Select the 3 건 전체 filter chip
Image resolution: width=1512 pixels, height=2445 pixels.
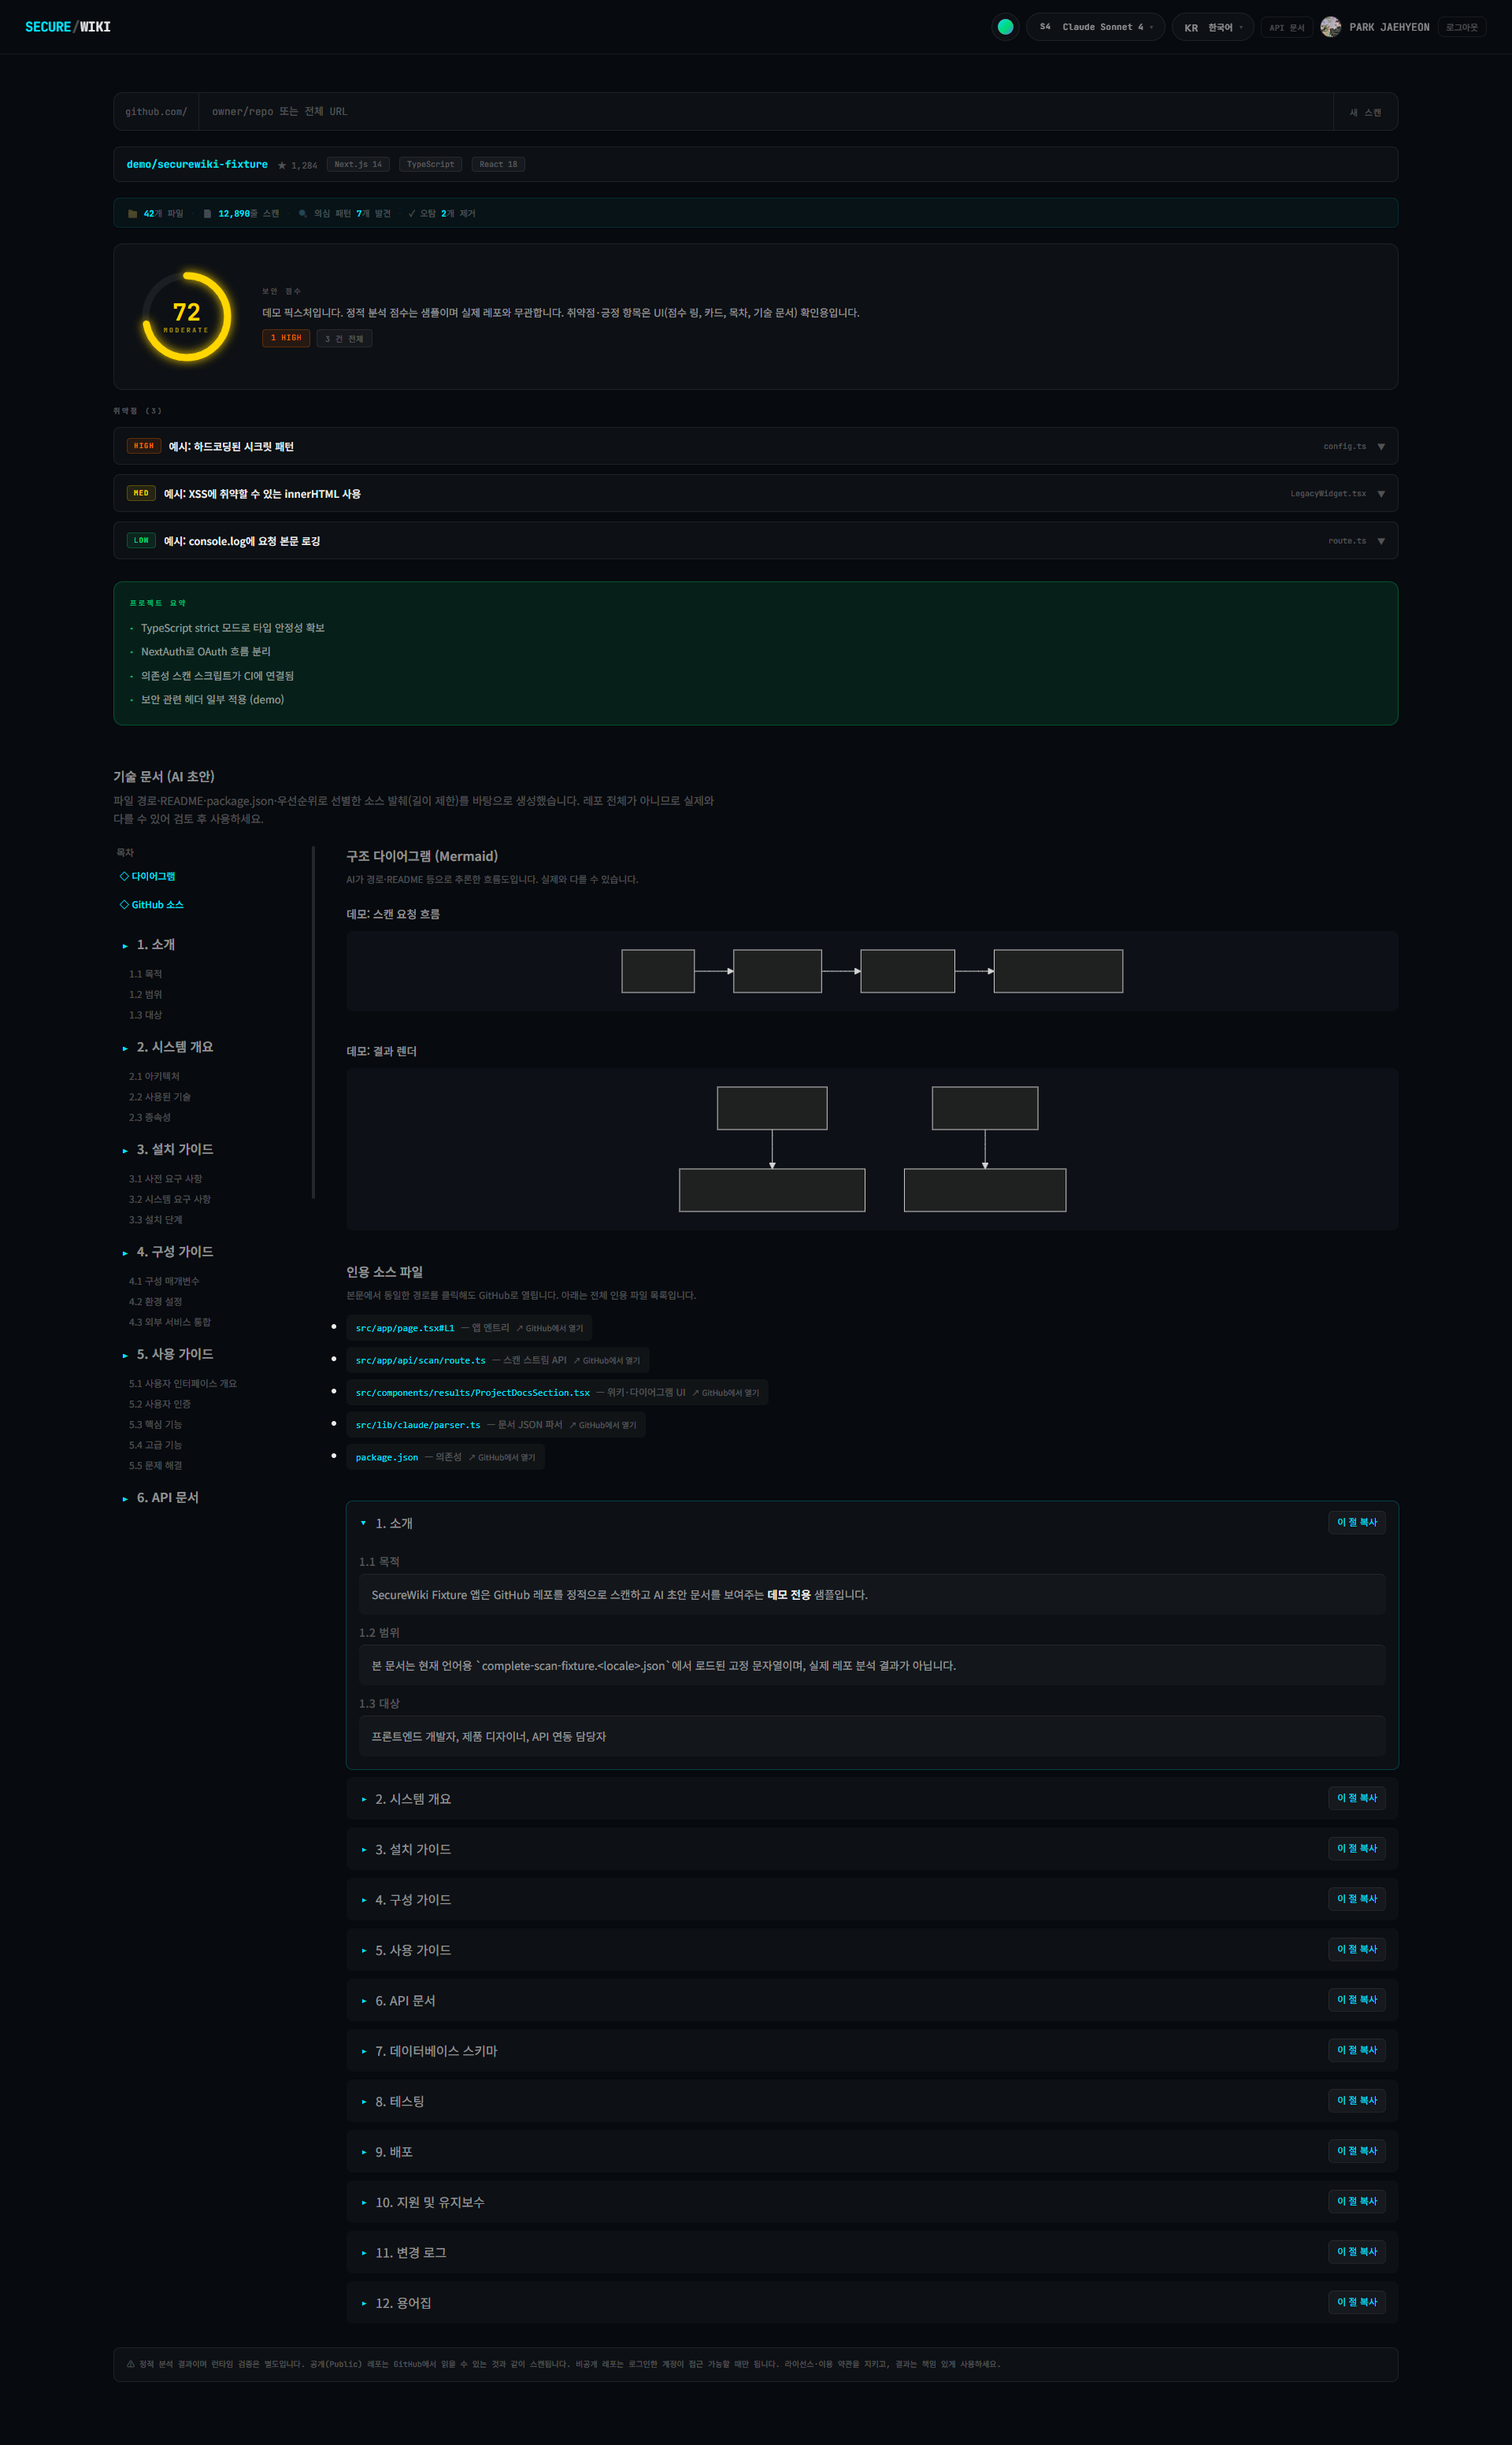tap(344, 339)
